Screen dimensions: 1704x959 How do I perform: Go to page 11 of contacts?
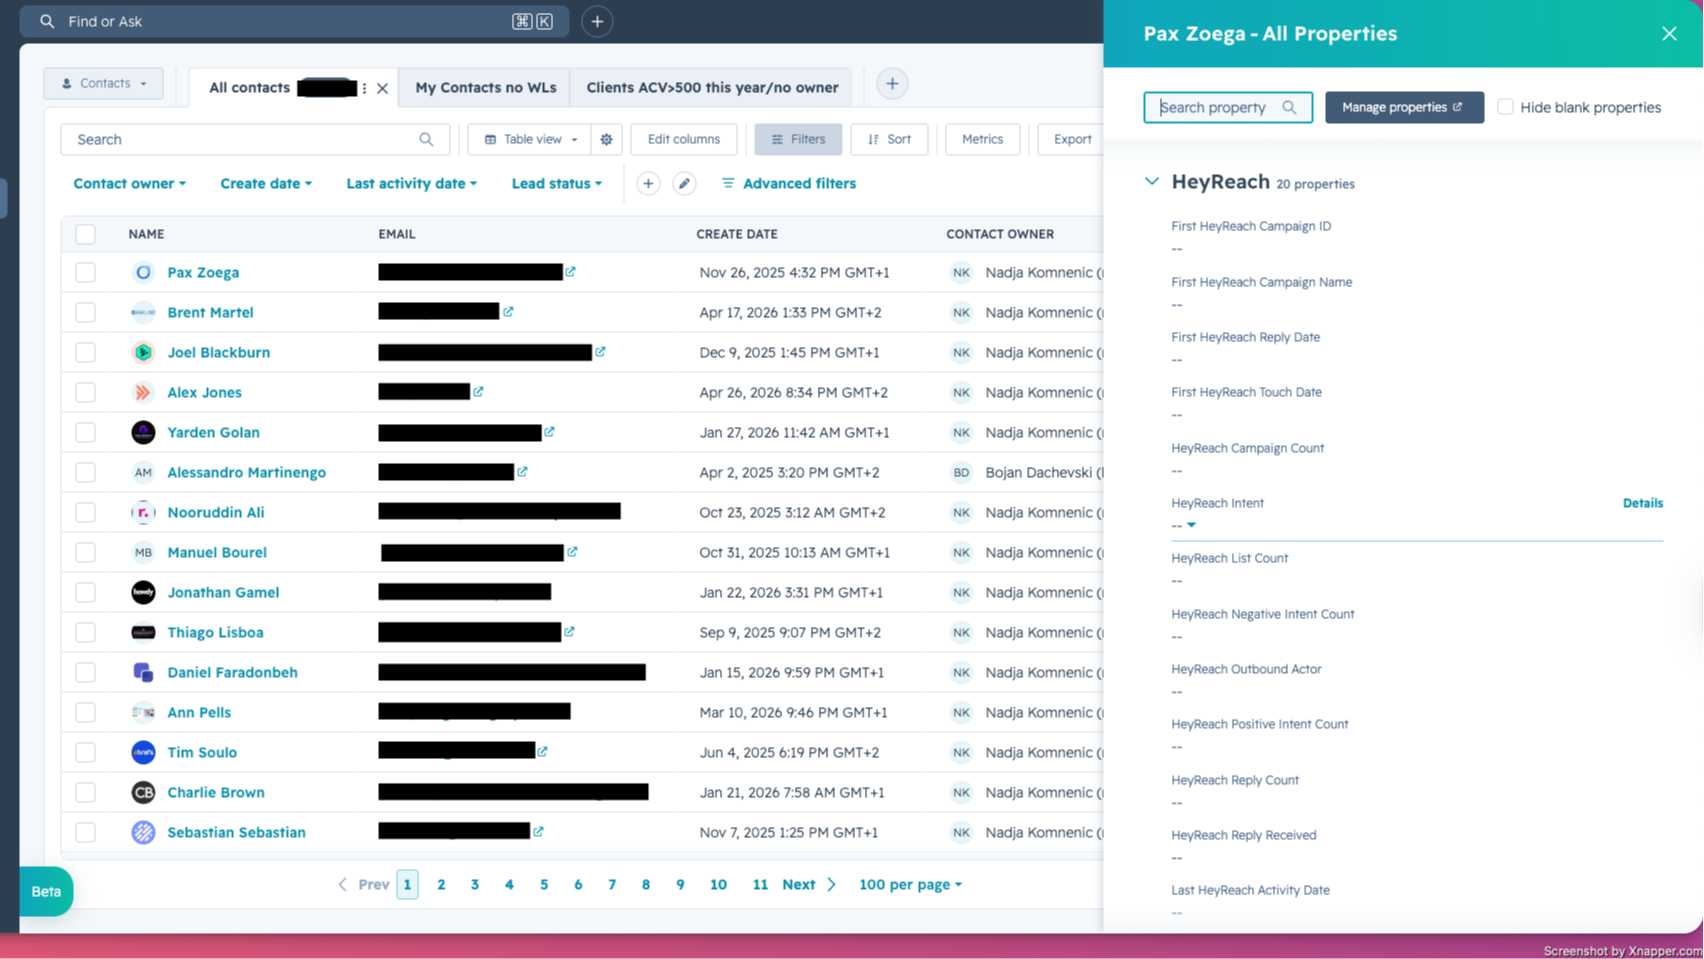[760, 885]
